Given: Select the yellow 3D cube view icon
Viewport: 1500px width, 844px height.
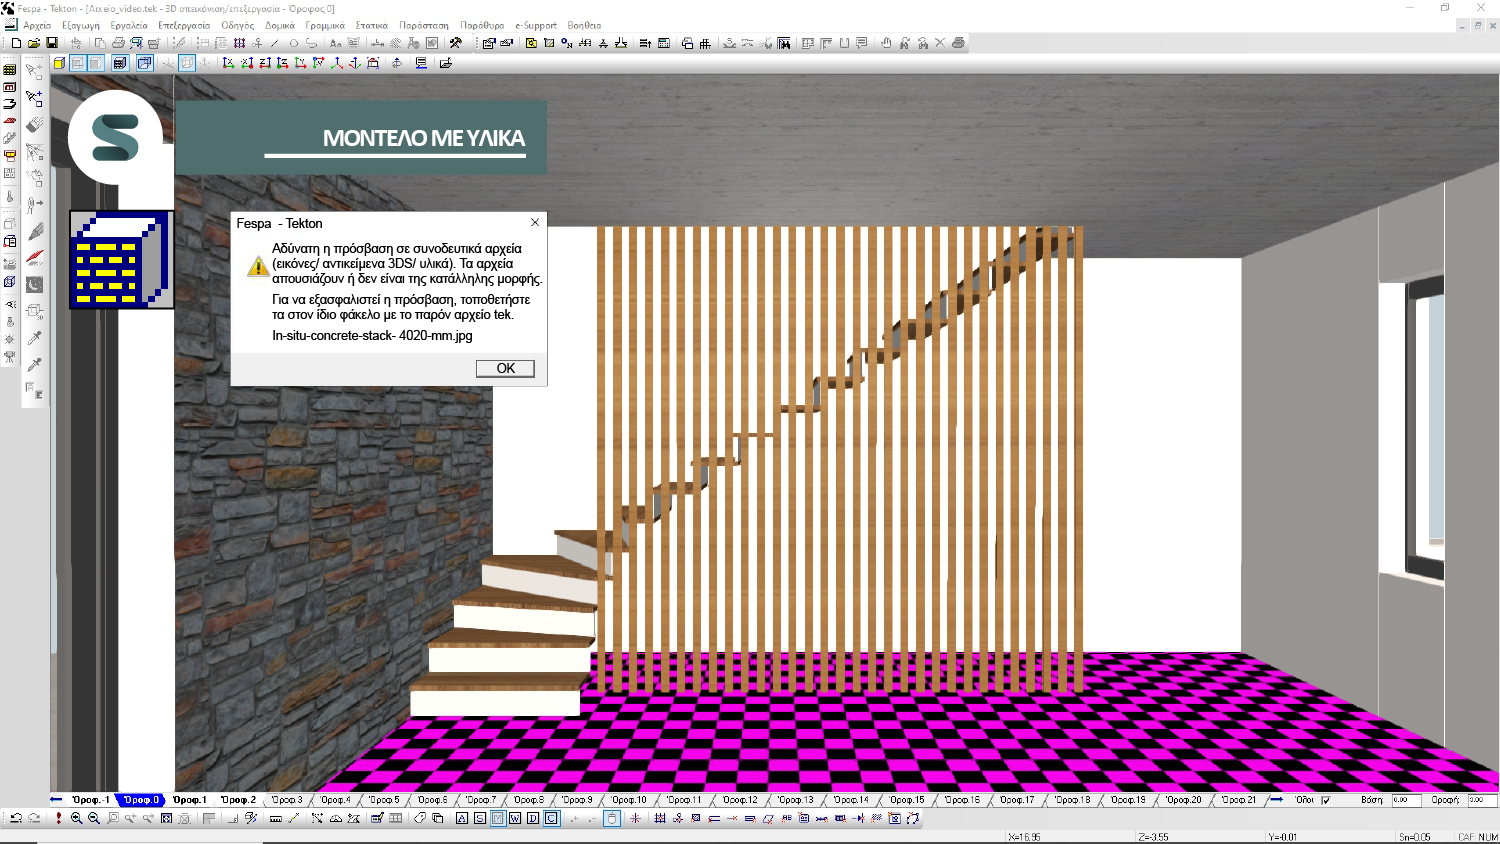Looking at the screenshot, I should pos(59,63).
